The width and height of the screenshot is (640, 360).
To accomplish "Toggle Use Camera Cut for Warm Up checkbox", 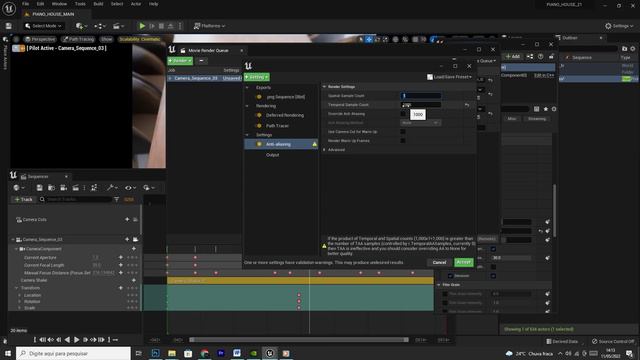I will coord(403,131).
